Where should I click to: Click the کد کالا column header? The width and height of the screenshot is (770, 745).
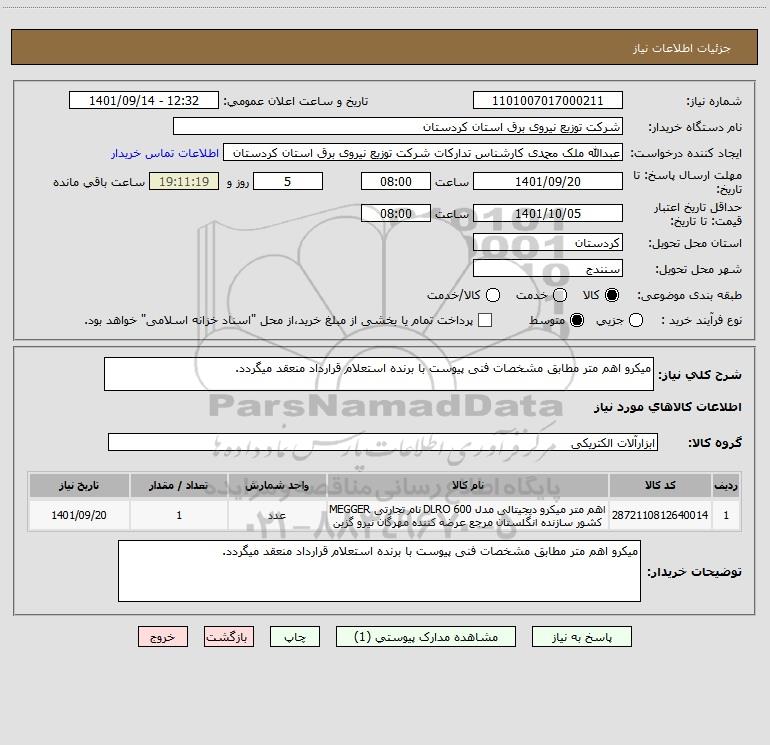[x=660, y=485]
